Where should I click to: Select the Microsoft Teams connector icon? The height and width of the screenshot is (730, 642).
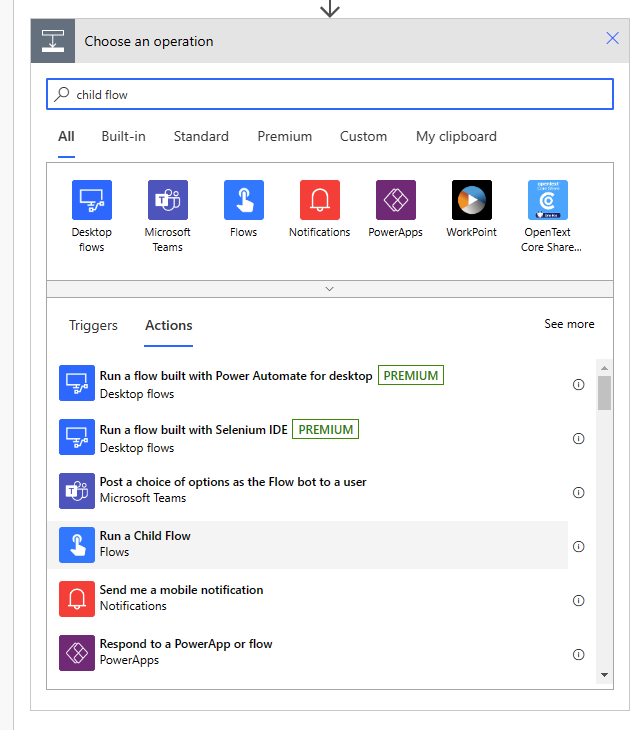pos(168,200)
